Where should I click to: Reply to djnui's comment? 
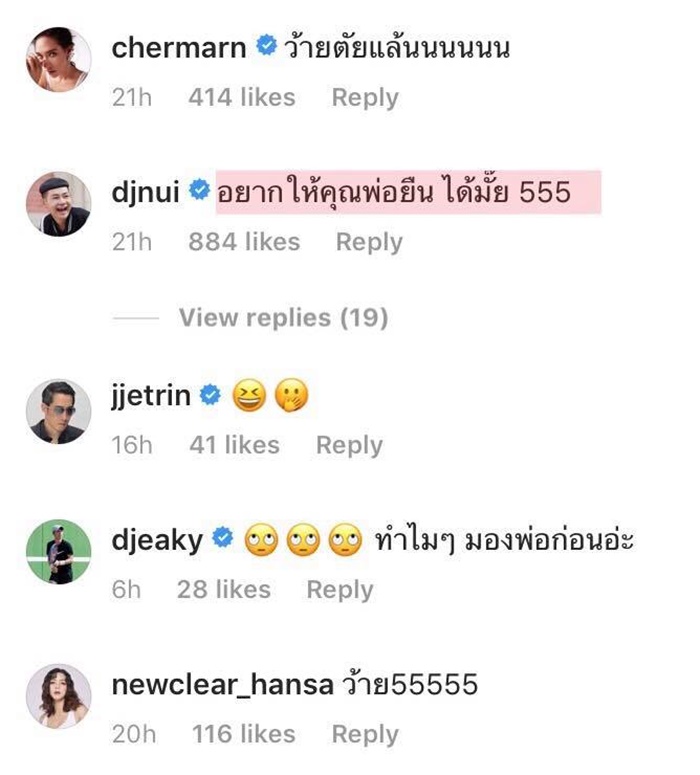point(369,242)
